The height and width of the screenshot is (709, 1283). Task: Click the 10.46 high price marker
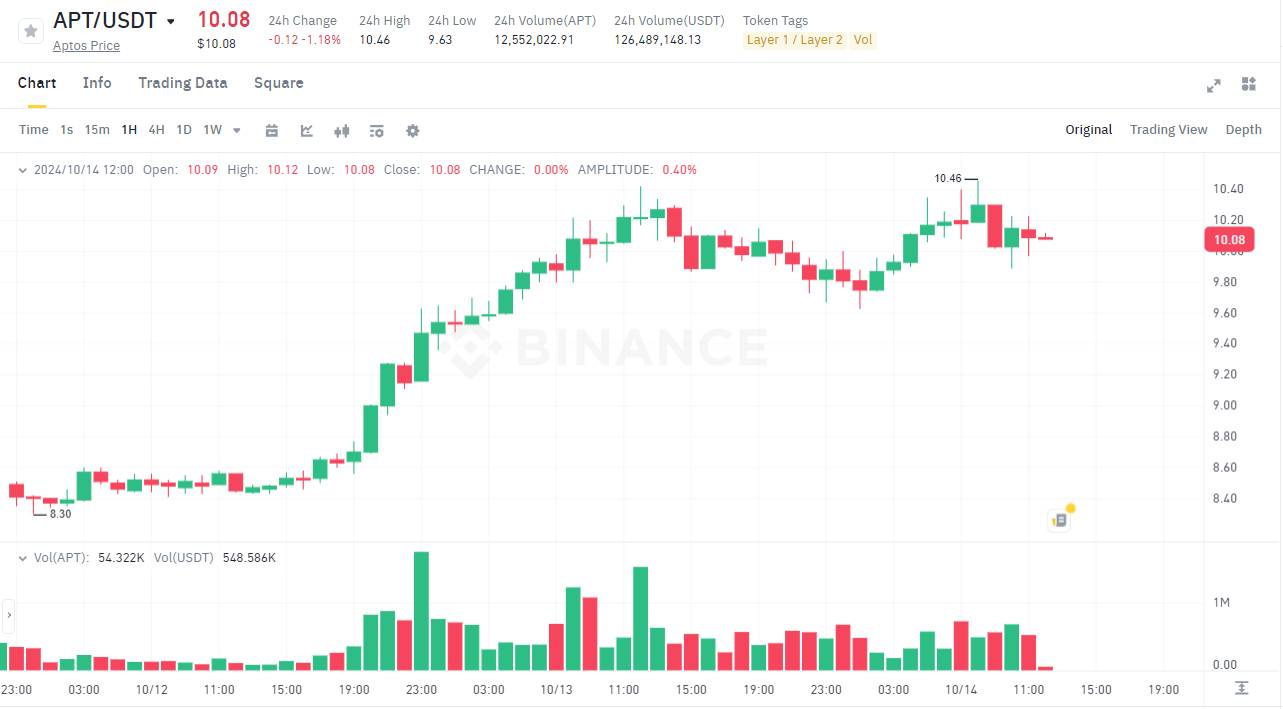click(x=948, y=178)
